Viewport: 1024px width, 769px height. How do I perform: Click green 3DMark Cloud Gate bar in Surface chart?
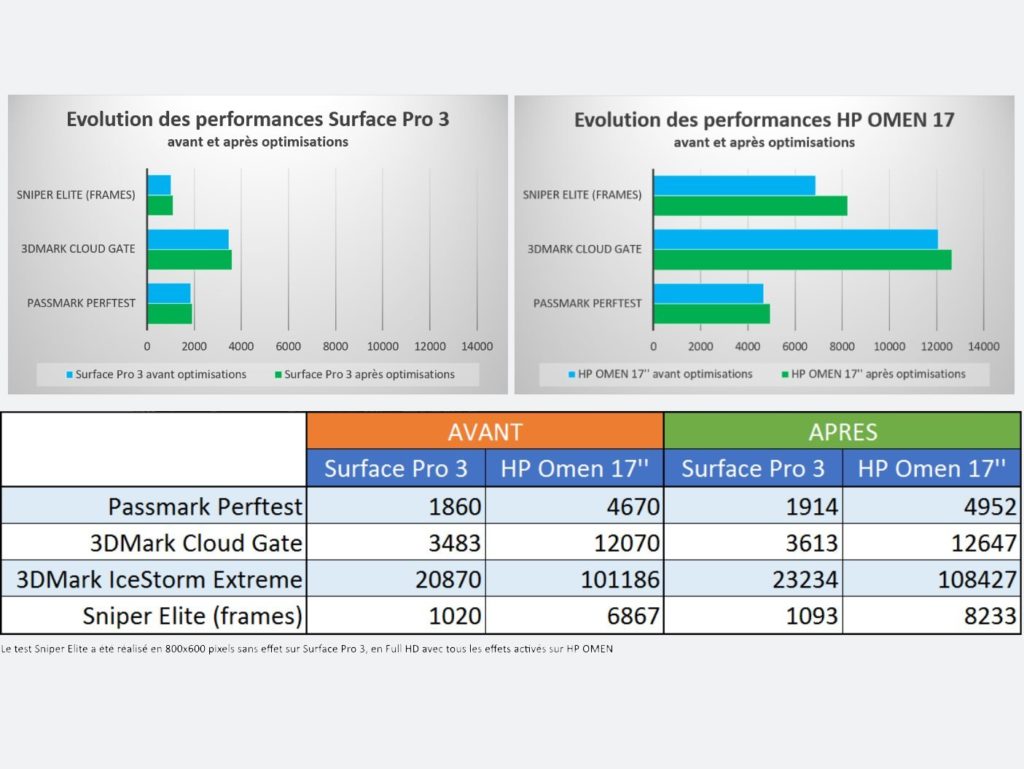(189, 259)
